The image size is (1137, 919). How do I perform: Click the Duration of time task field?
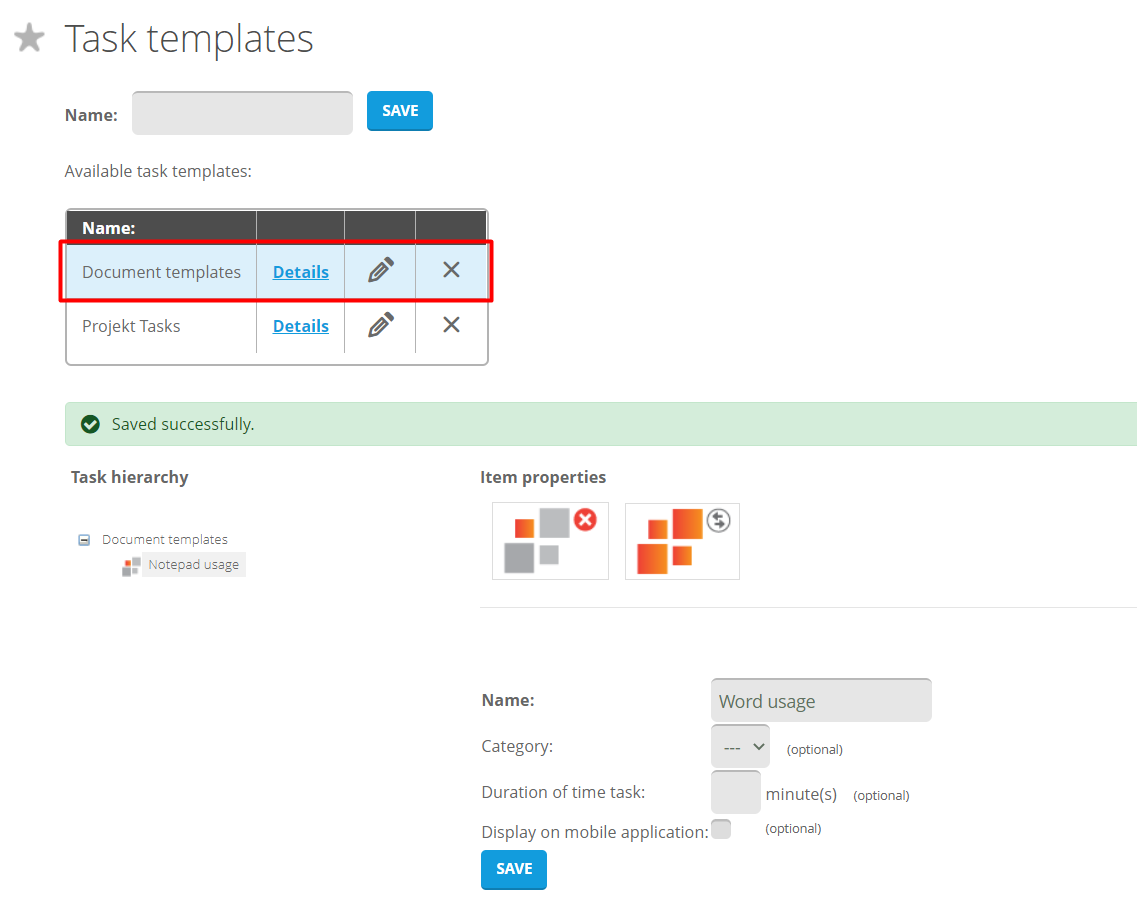pyautogui.click(x=735, y=793)
